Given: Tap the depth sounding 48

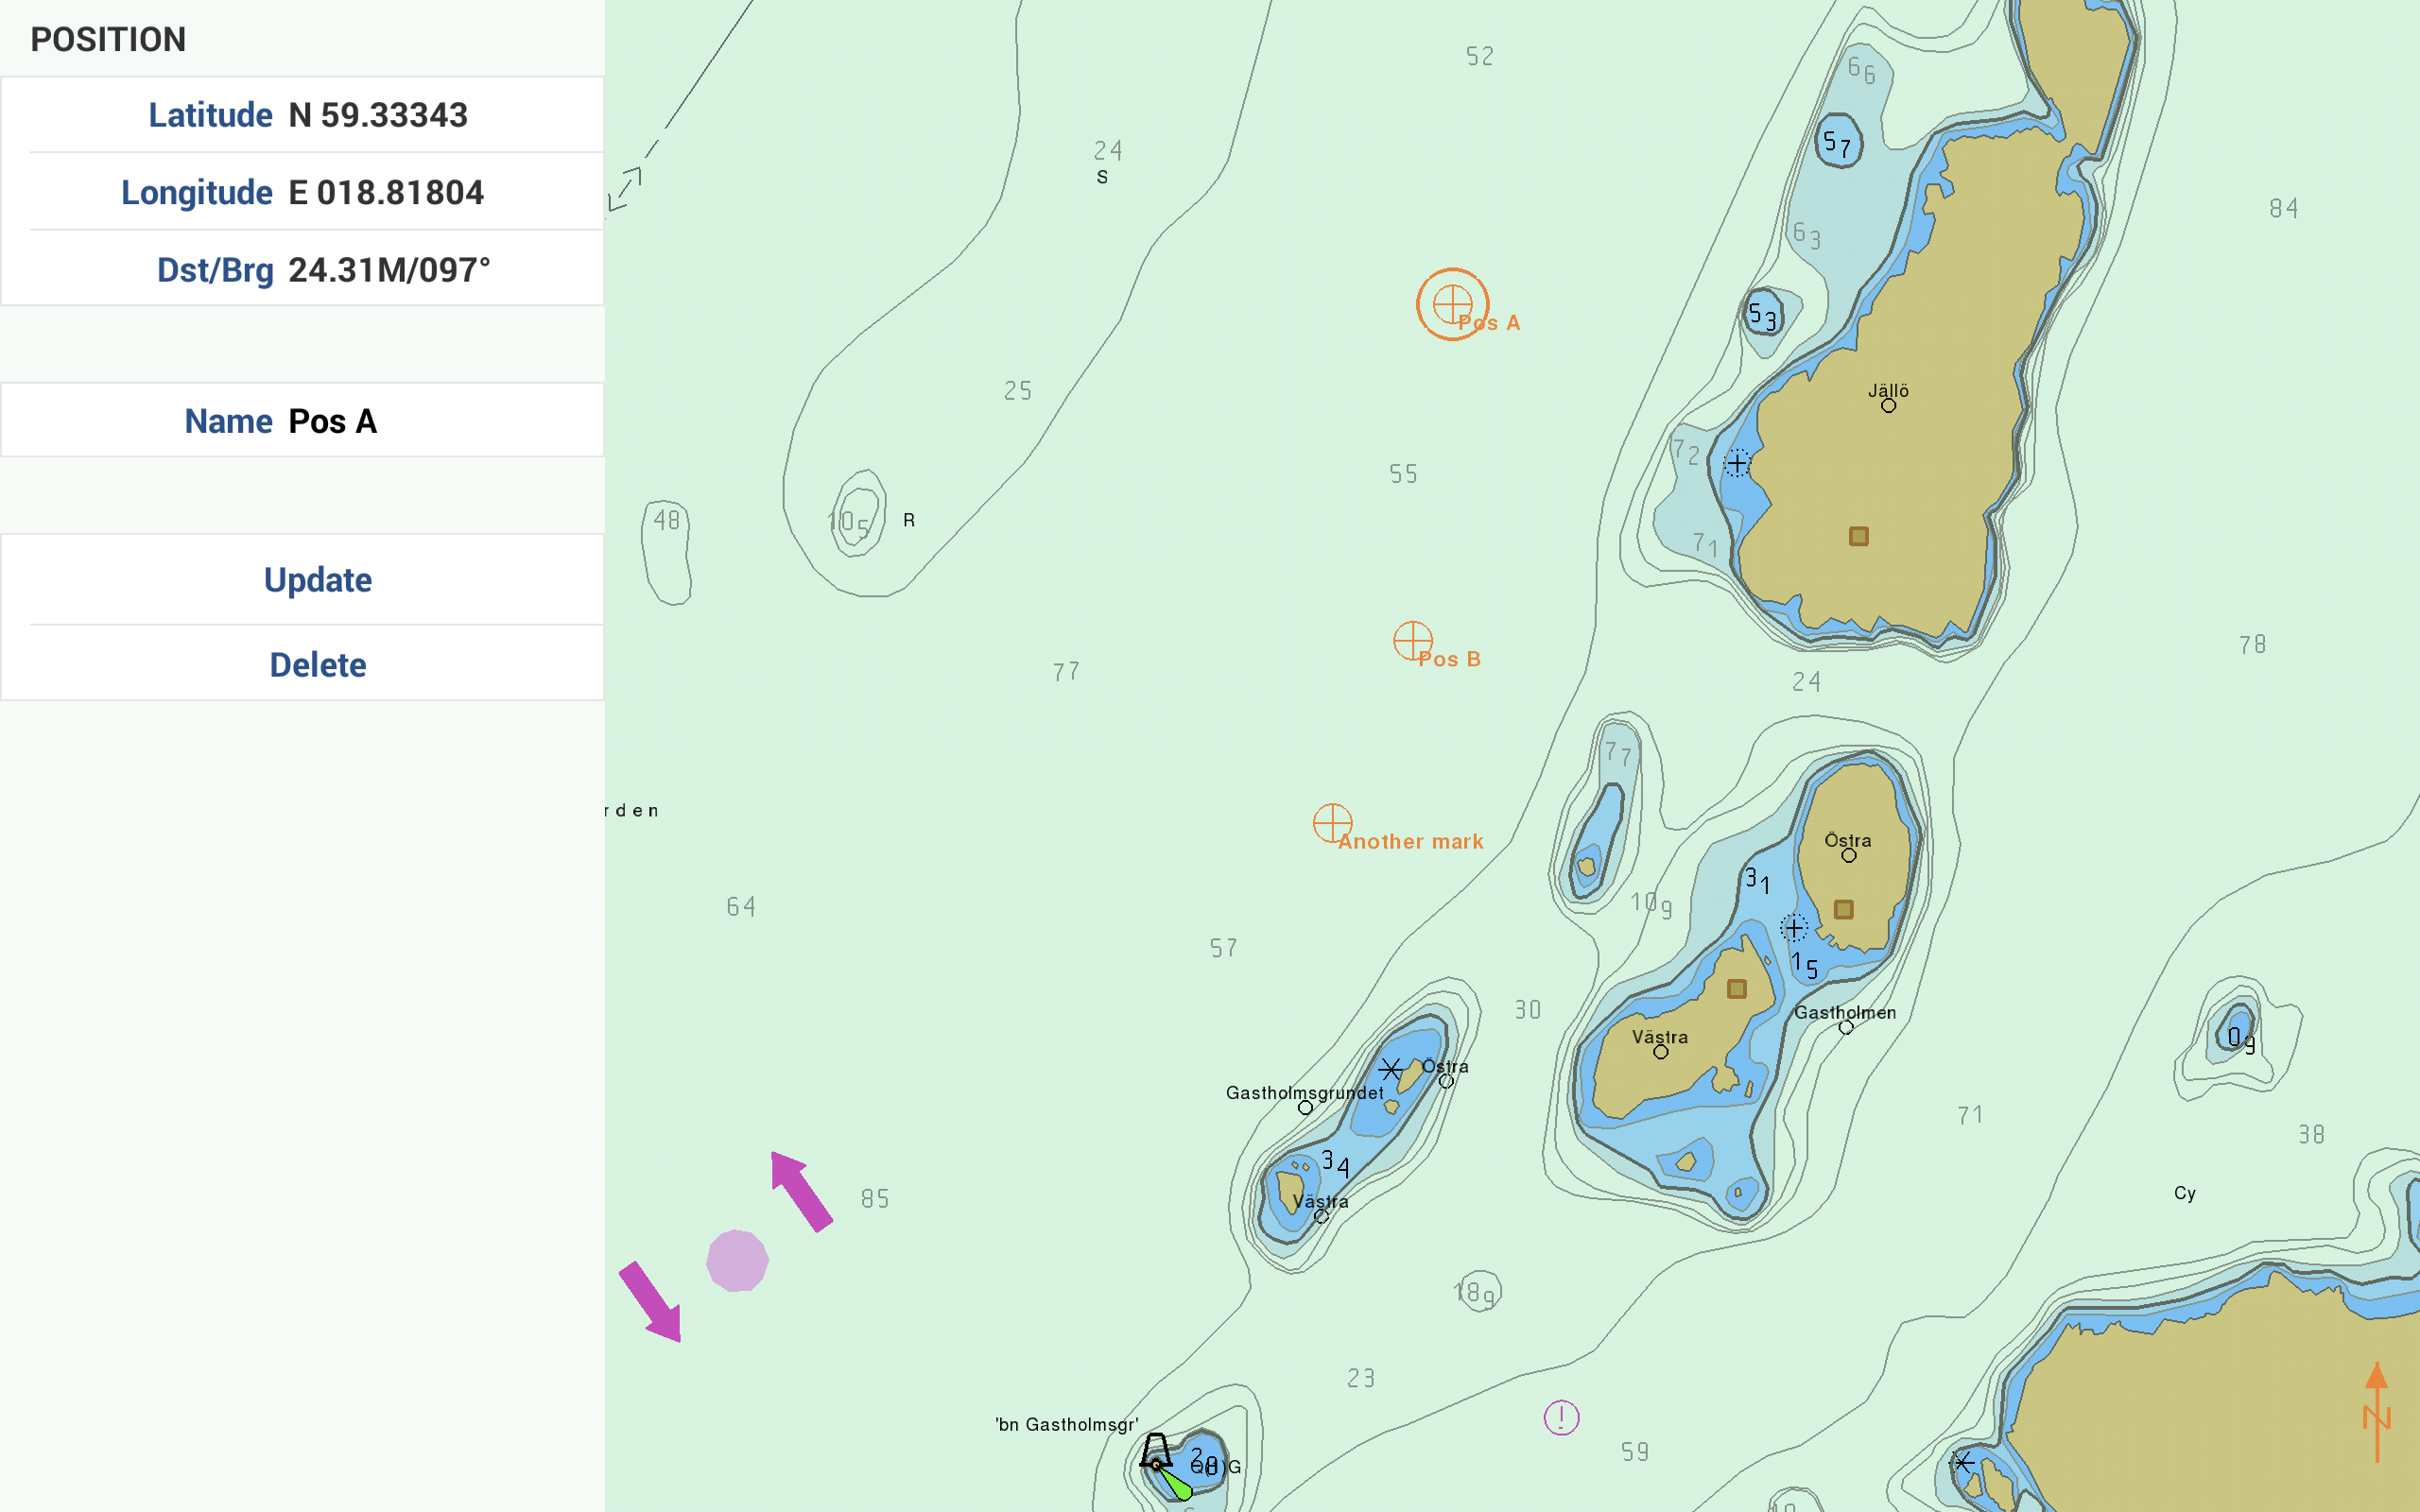Looking at the screenshot, I should coord(666,520).
